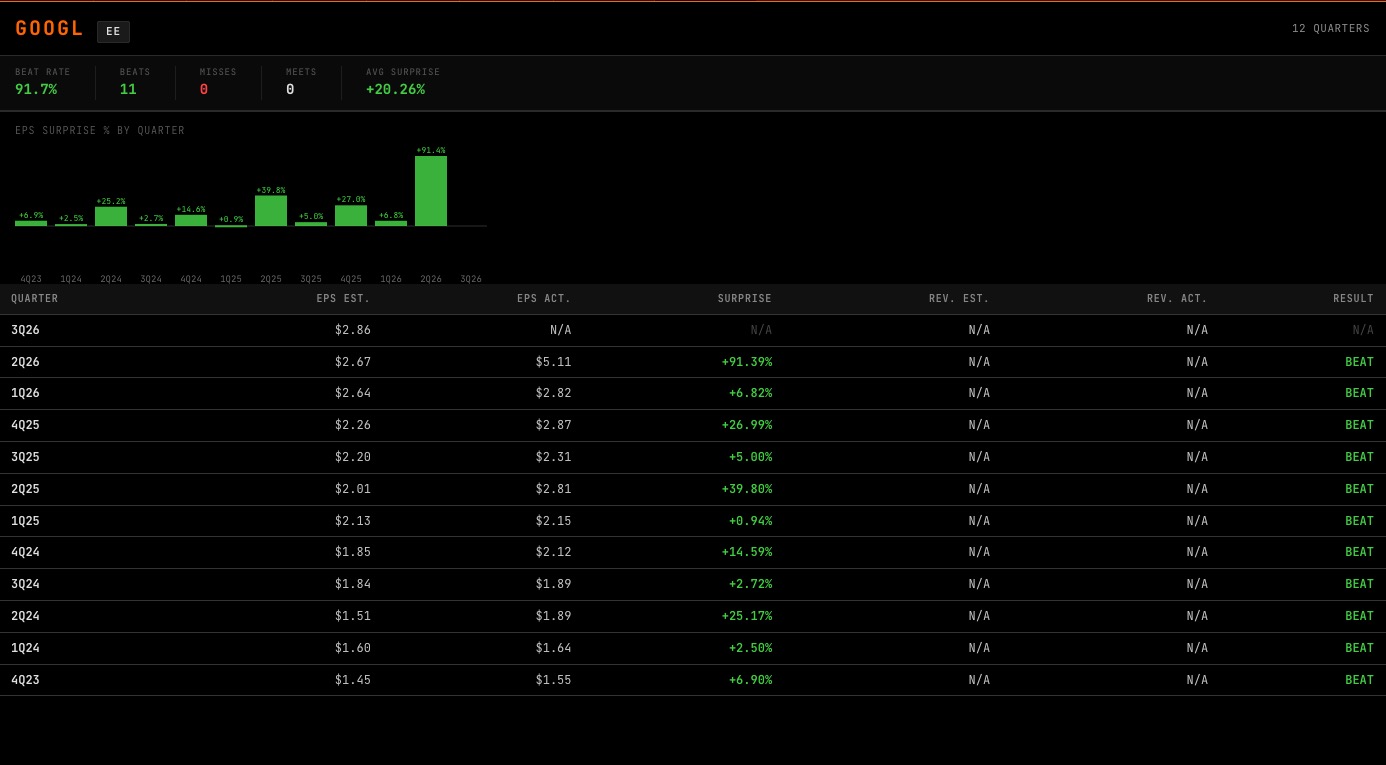Click the $2.67 EPS estimate cell

point(353,362)
